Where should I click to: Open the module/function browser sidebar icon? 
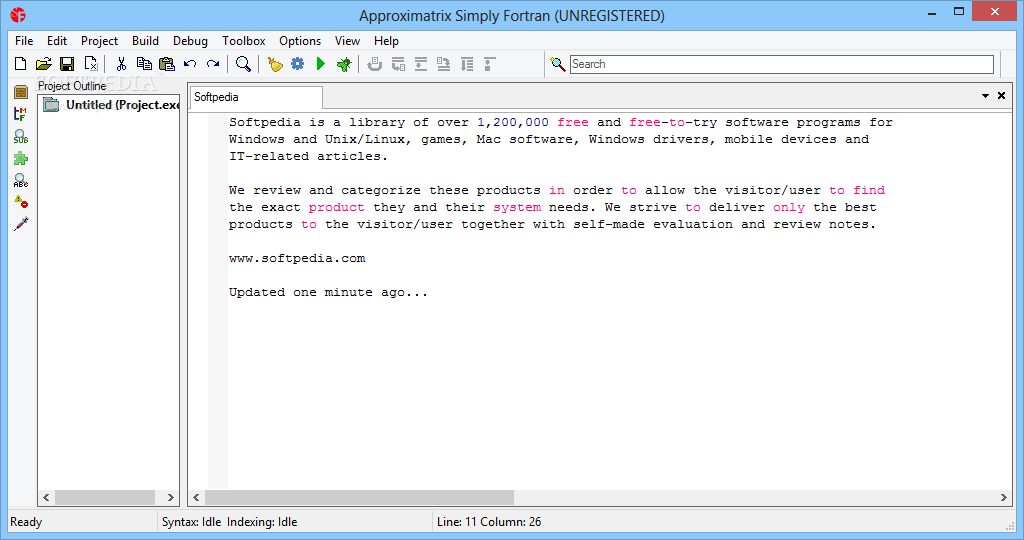(21, 114)
